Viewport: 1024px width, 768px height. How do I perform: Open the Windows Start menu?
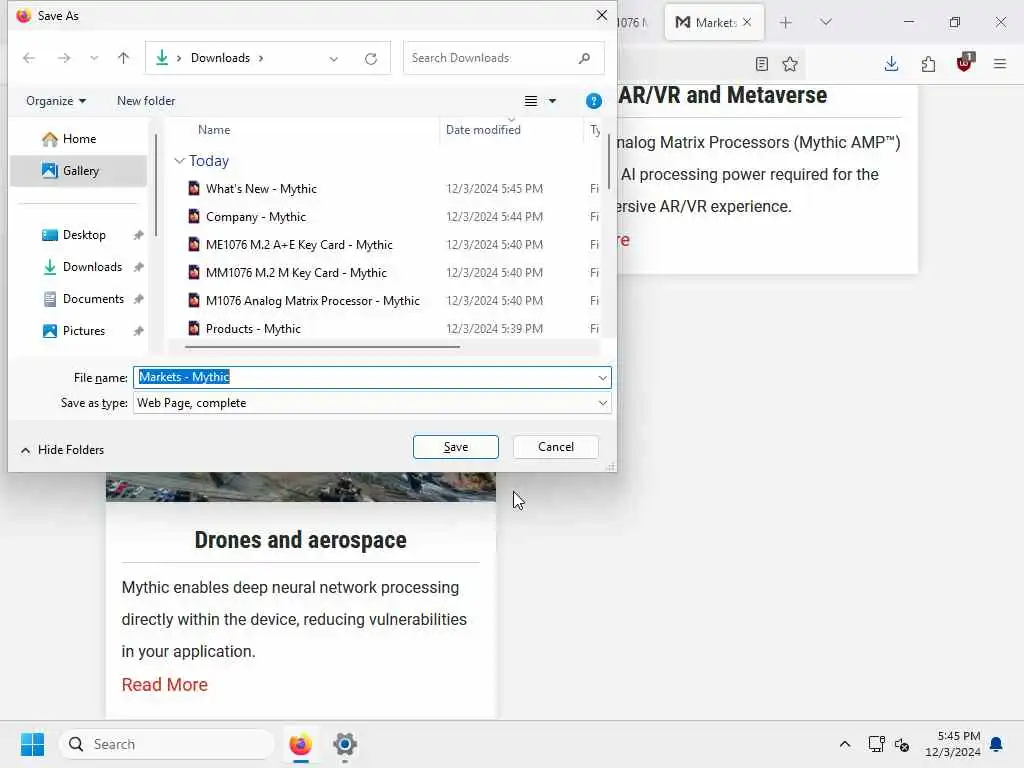pos(33,744)
